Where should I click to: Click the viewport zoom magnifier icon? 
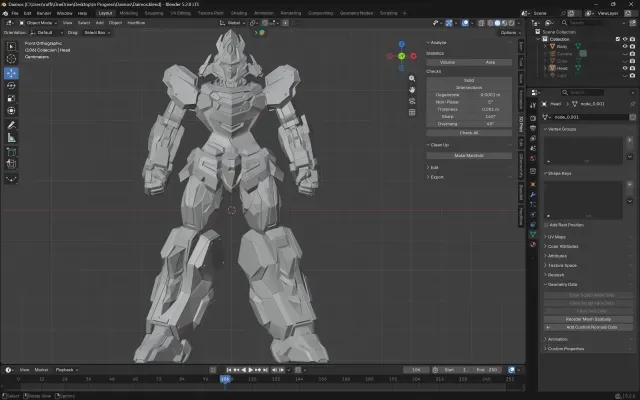[412, 78]
